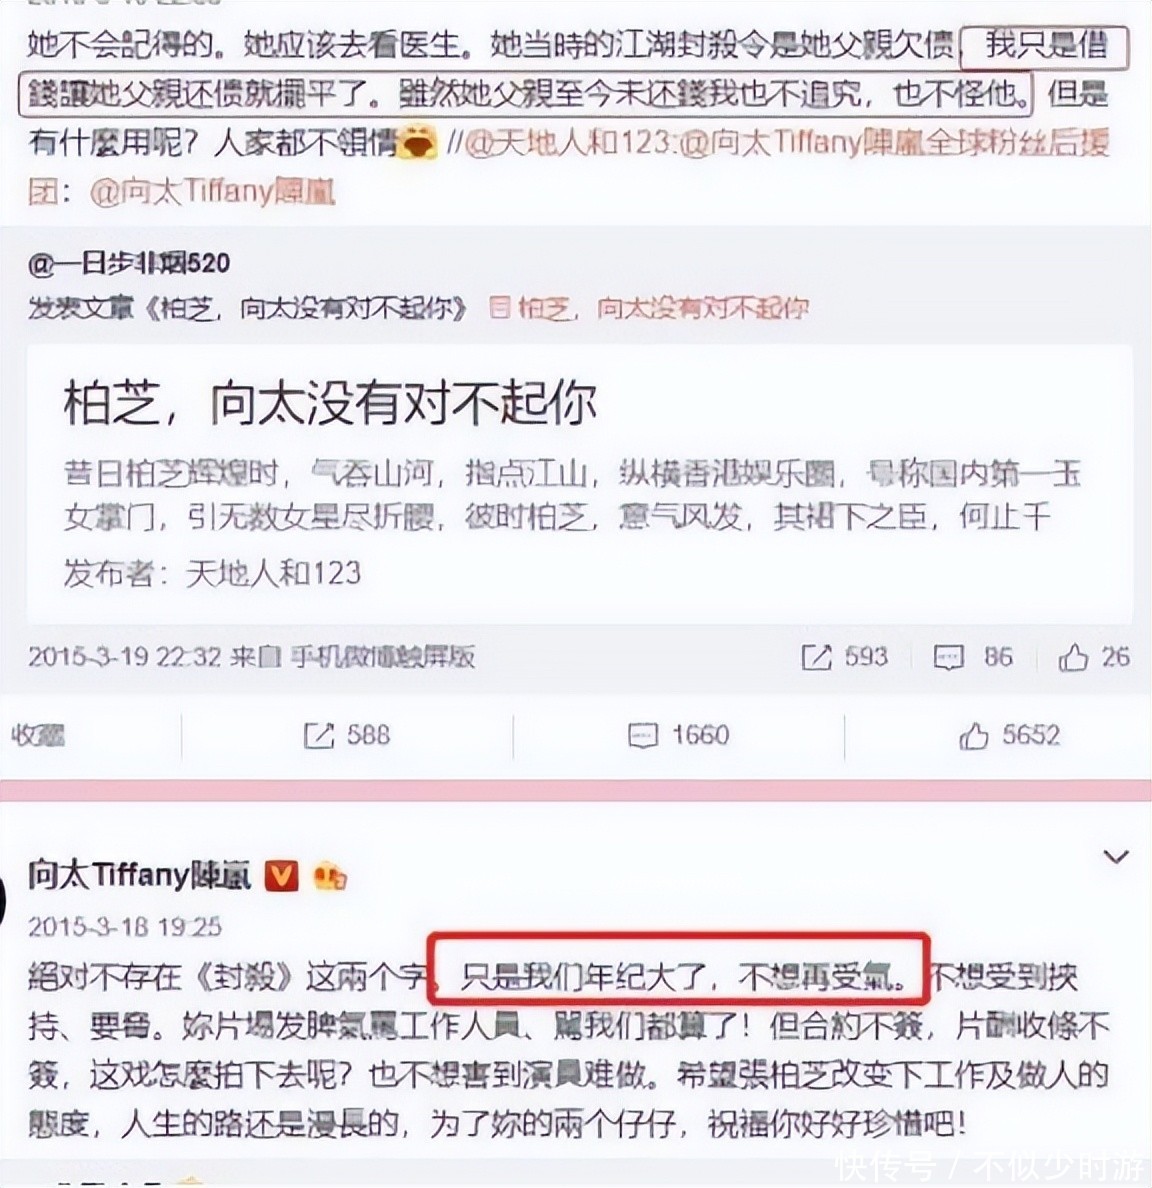
Task: Click the 手机微博触屏版 source link
Action: [383, 656]
